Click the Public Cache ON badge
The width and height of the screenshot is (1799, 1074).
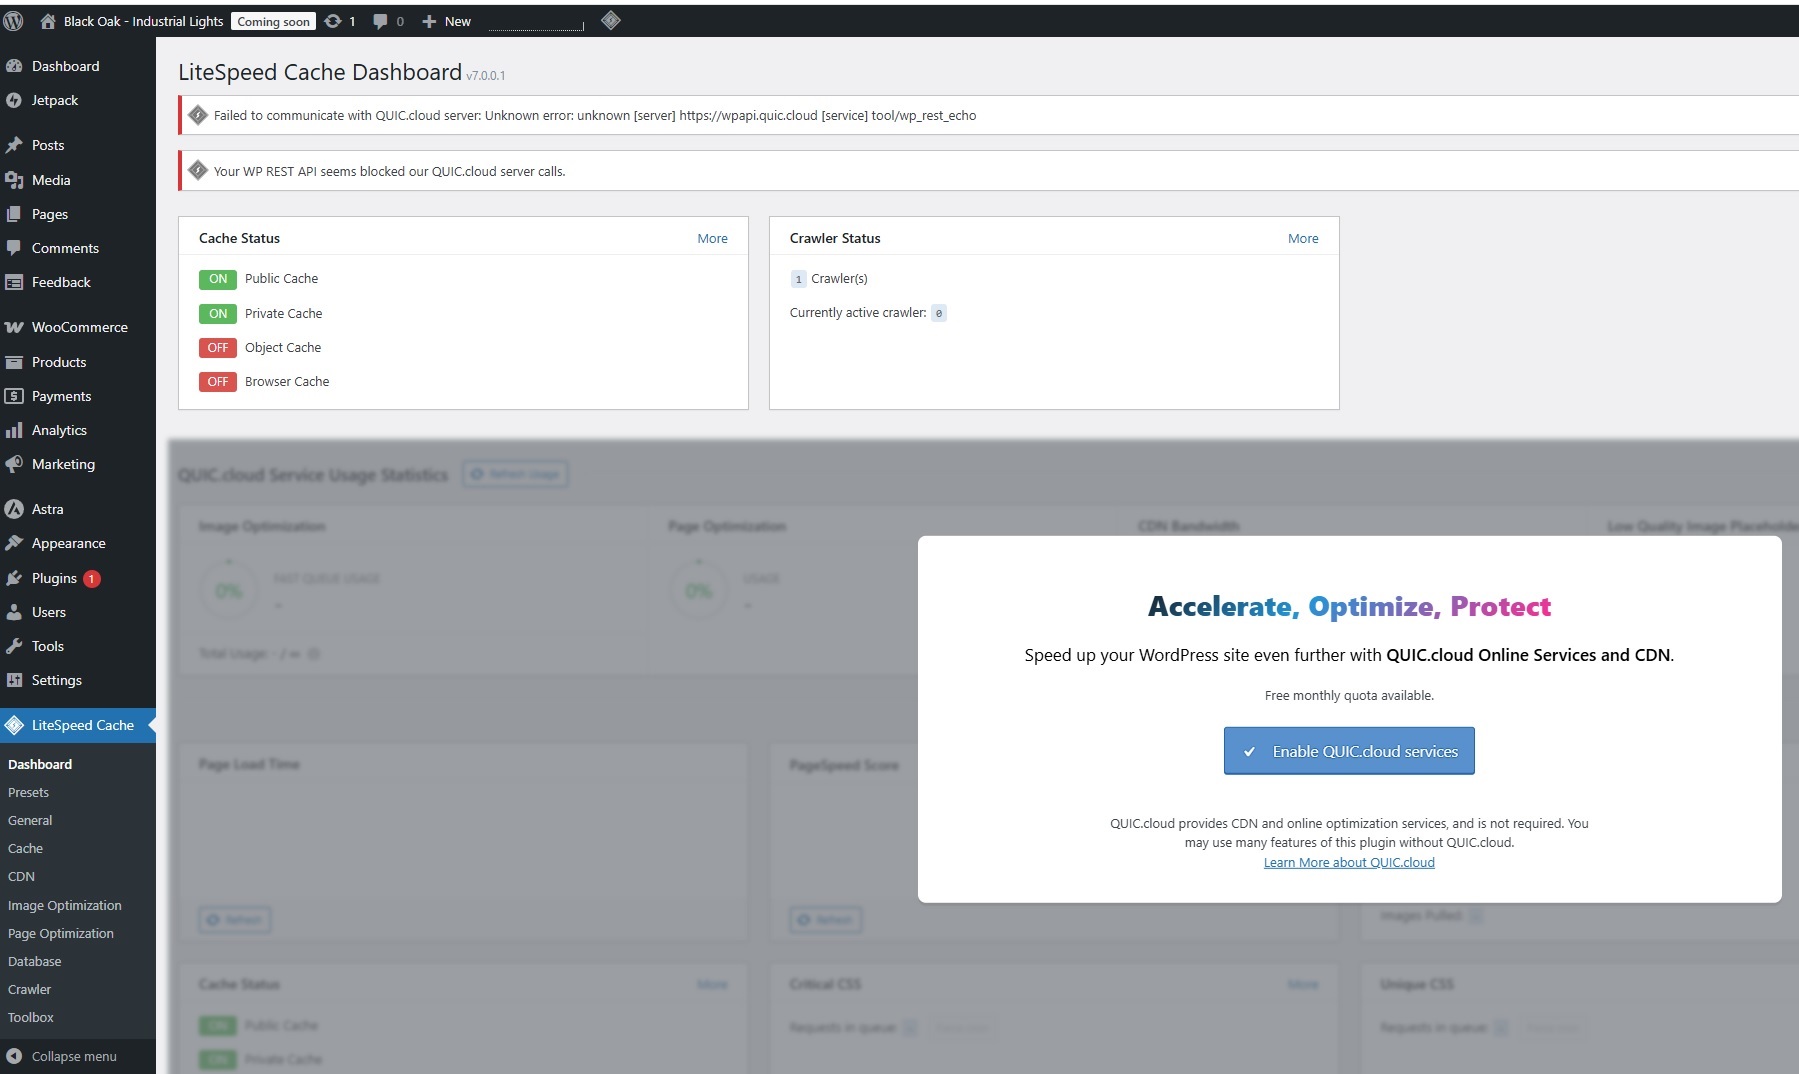tap(218, 279)
